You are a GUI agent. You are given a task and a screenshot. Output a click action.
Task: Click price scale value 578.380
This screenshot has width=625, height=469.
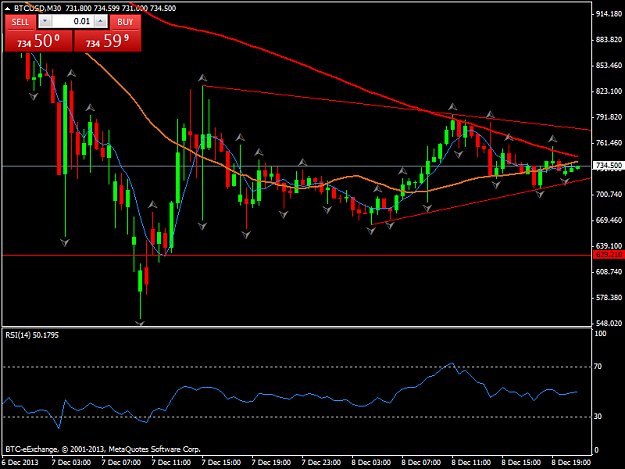pos(609,298)
